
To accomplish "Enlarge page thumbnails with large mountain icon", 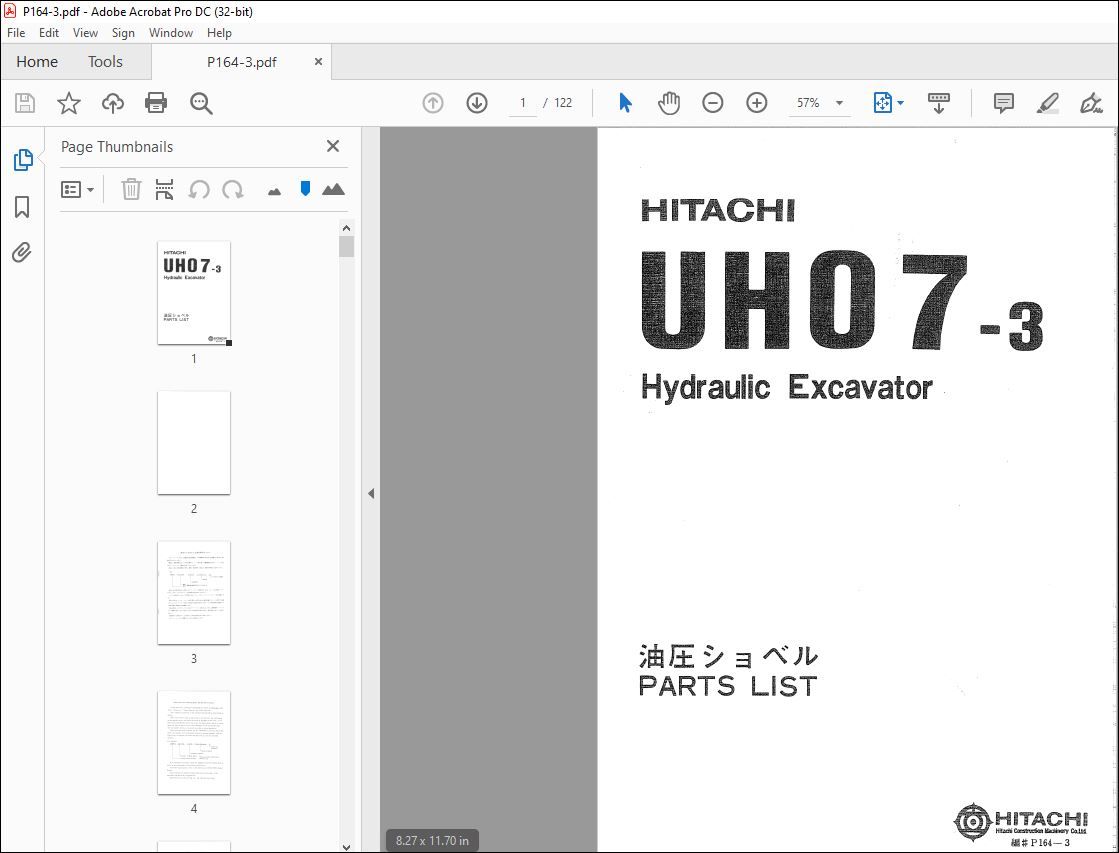I will point(333,189).
